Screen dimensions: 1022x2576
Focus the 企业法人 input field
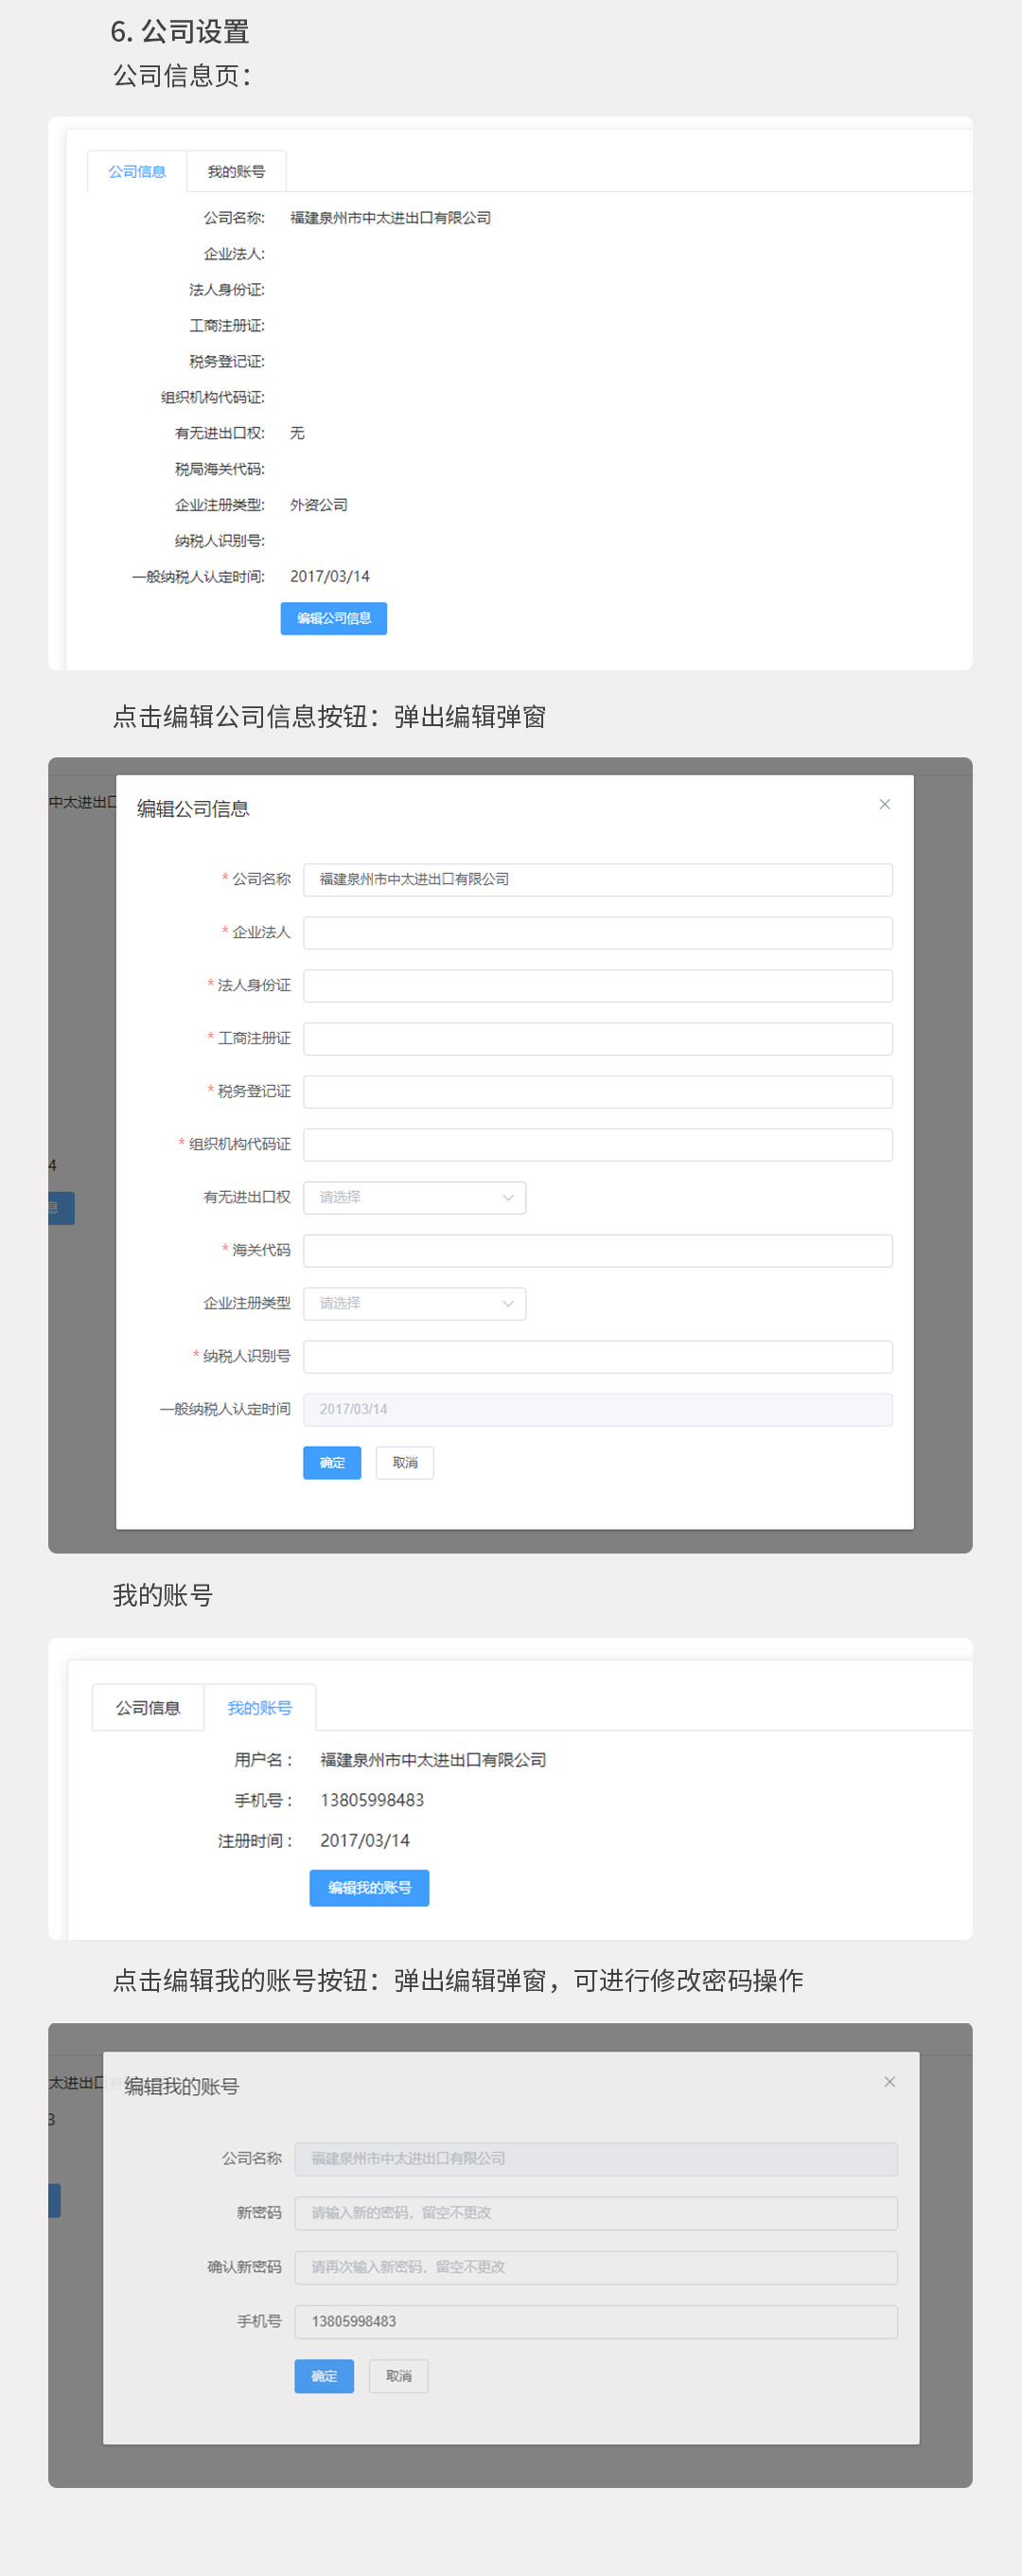pos(597,932)
